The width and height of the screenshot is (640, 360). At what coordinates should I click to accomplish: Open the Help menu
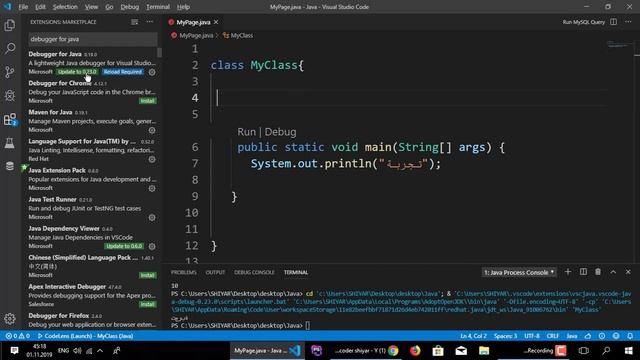tap(183, 7)
